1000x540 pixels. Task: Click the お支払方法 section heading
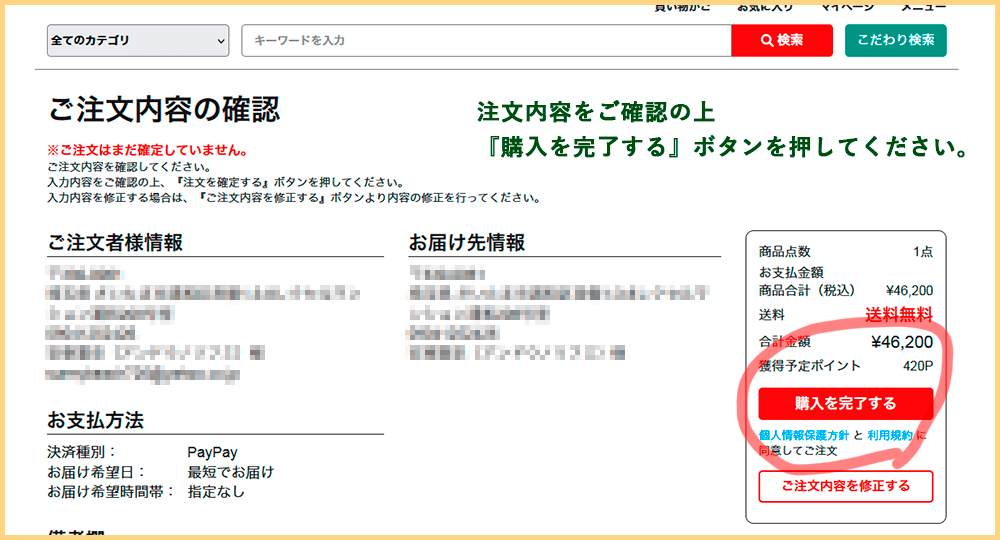tap(97, 419)
